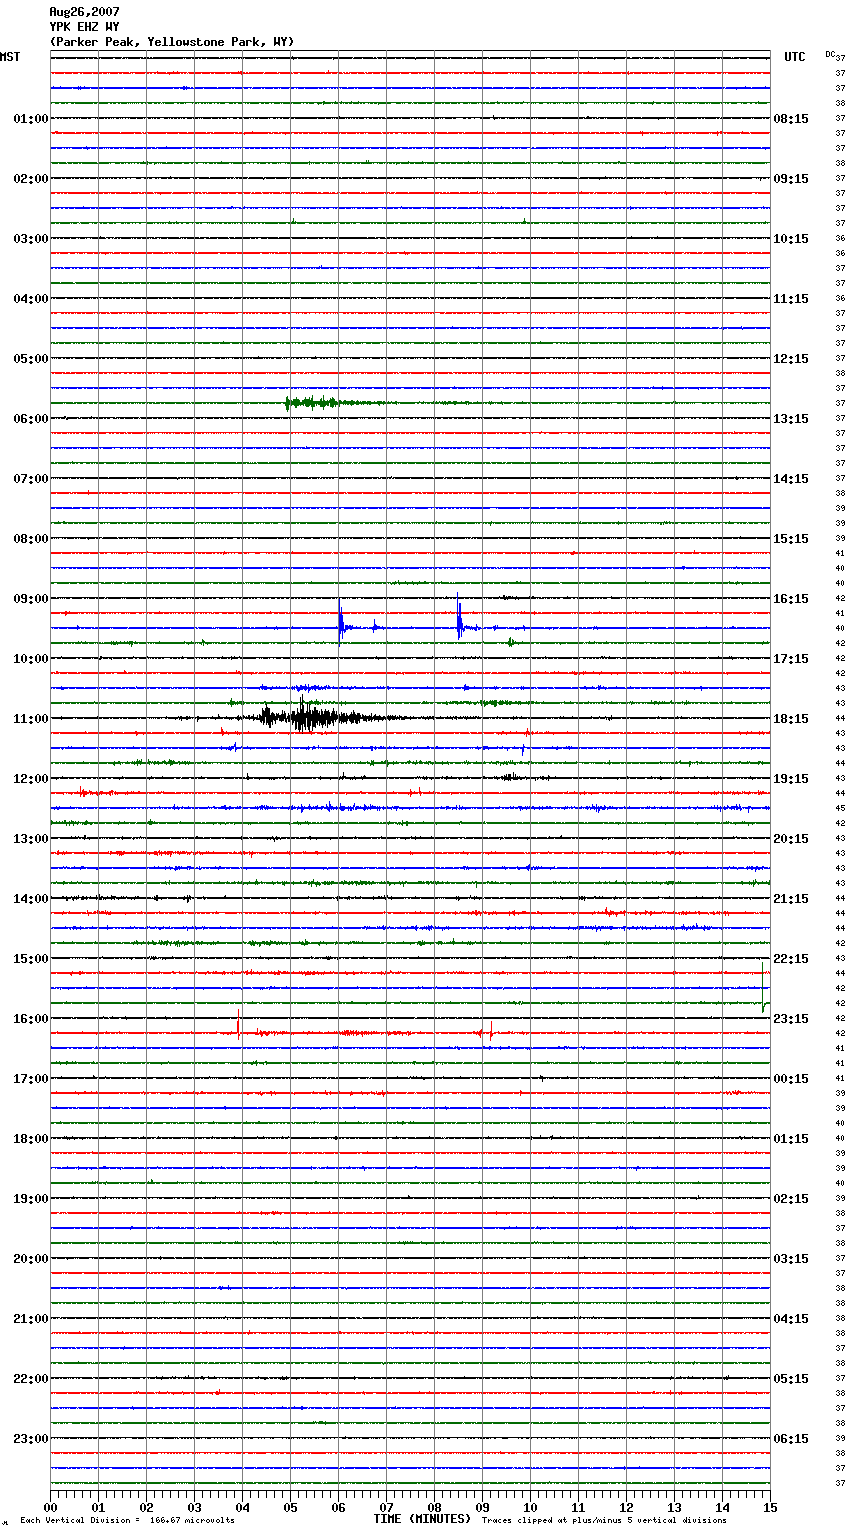Click the "10:15" UTC time label
850x1534 pixels.
point(791,239)
